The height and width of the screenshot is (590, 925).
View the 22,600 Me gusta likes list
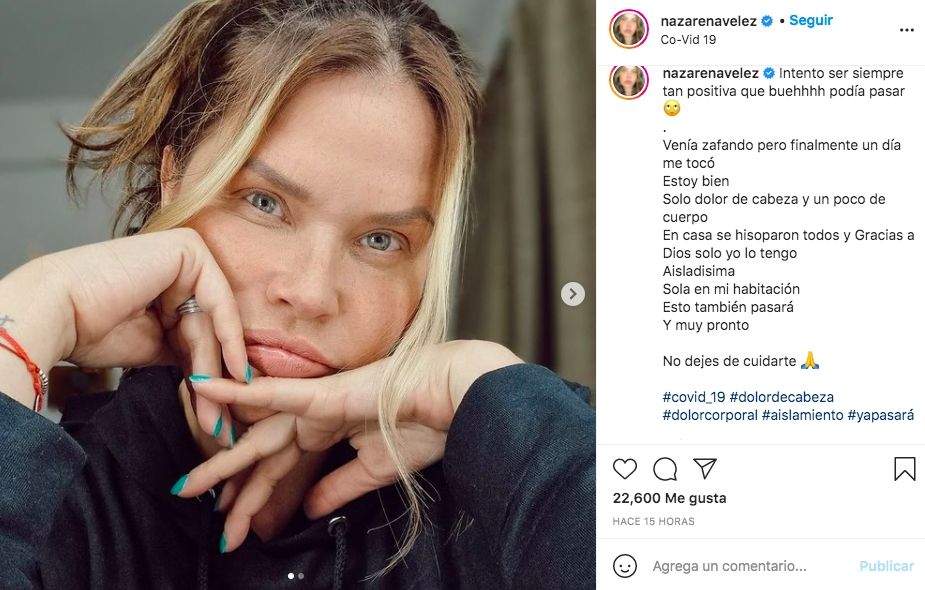[669, 498]
